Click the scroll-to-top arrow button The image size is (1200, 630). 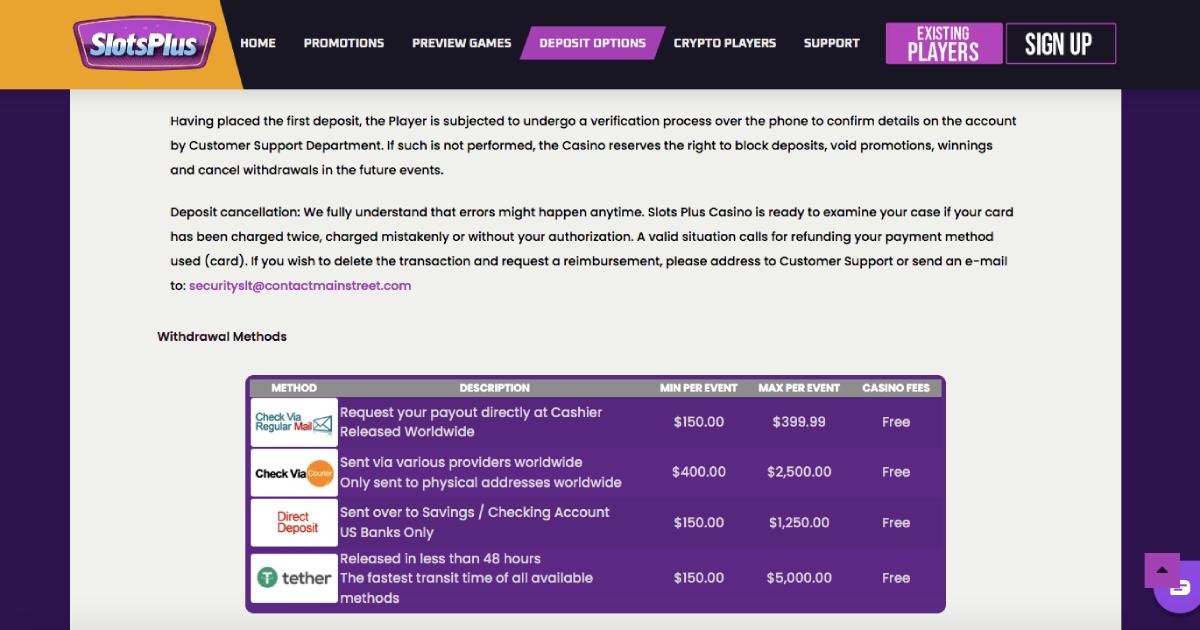pyautogui.click(x=1161, y=570)
